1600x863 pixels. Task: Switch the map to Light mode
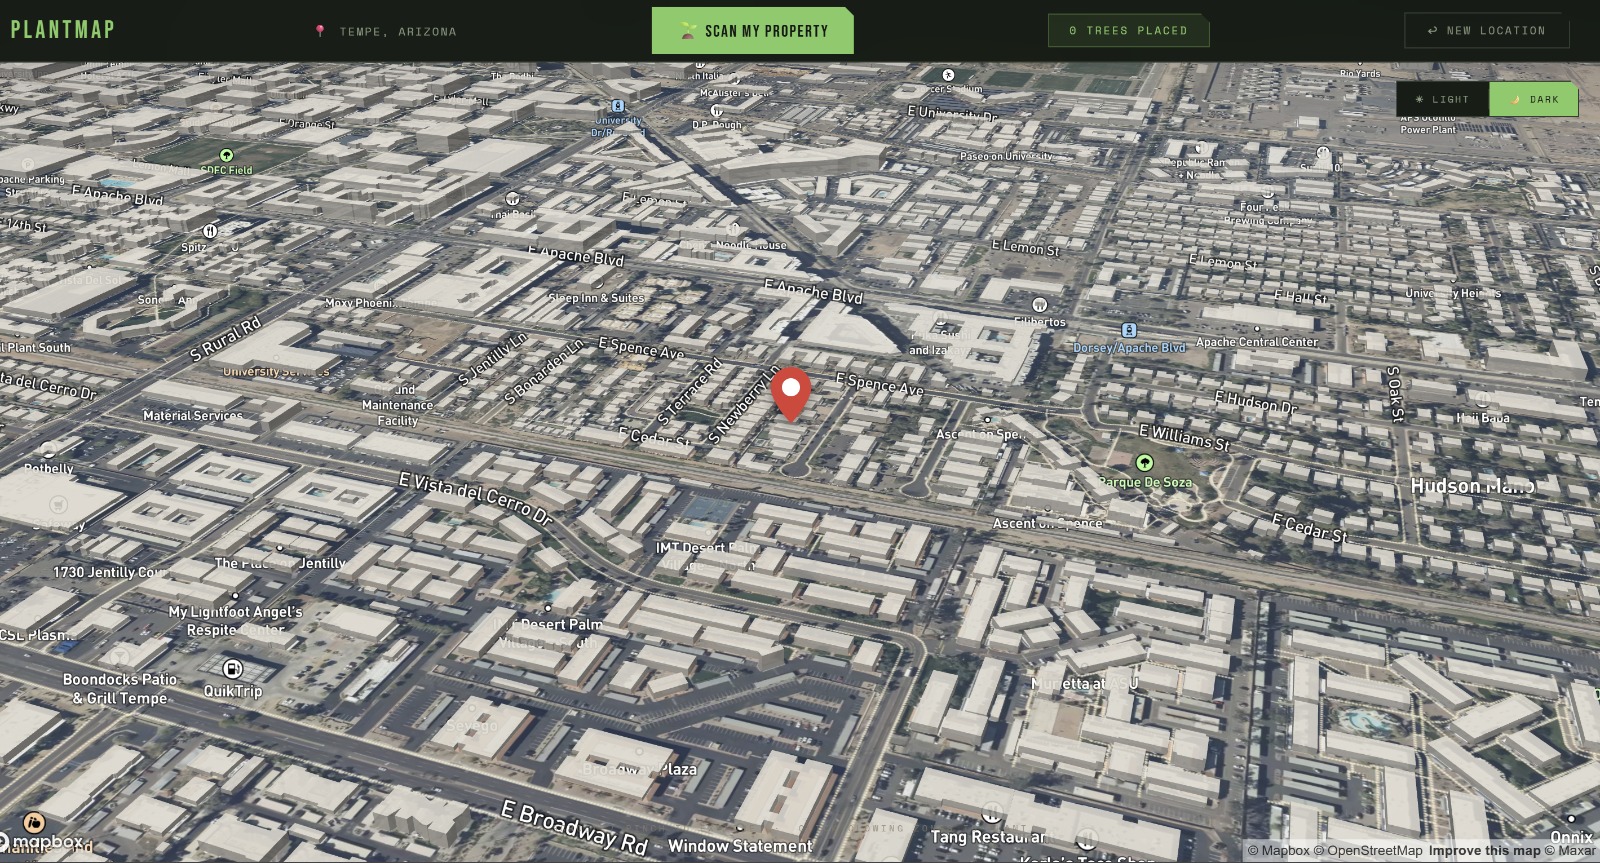click(1442, 99)
